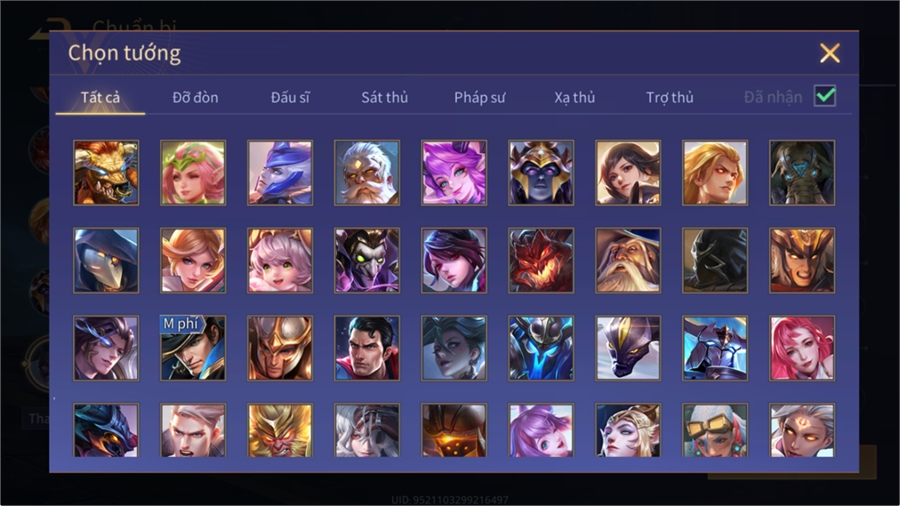Toggle the Đã nhận checkbox
The image size is (900, 506).
[x=825, y=96]
